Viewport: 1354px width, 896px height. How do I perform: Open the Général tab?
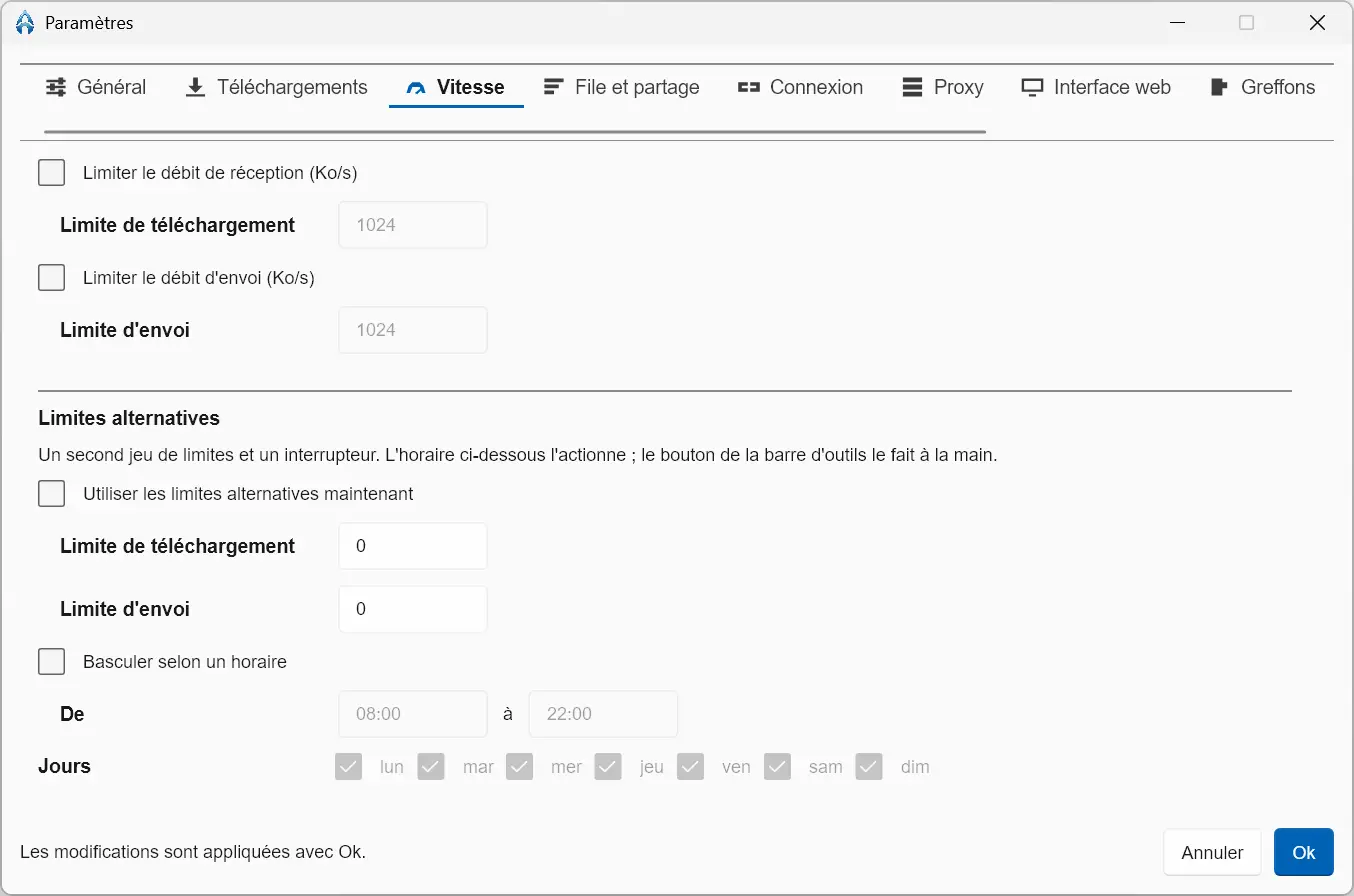[96, 87]
